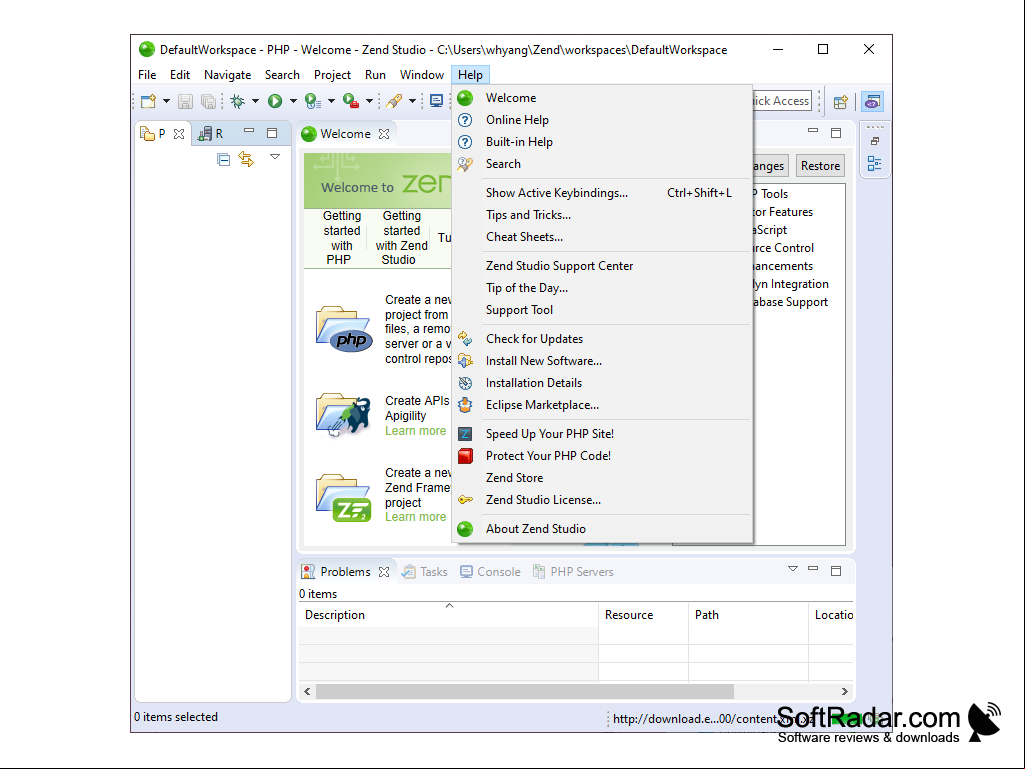Image resolution: width=1025 pixels, height=769 pixels.
Task: Toggle Link with Editor in explorer
Action: pos(246,159)
